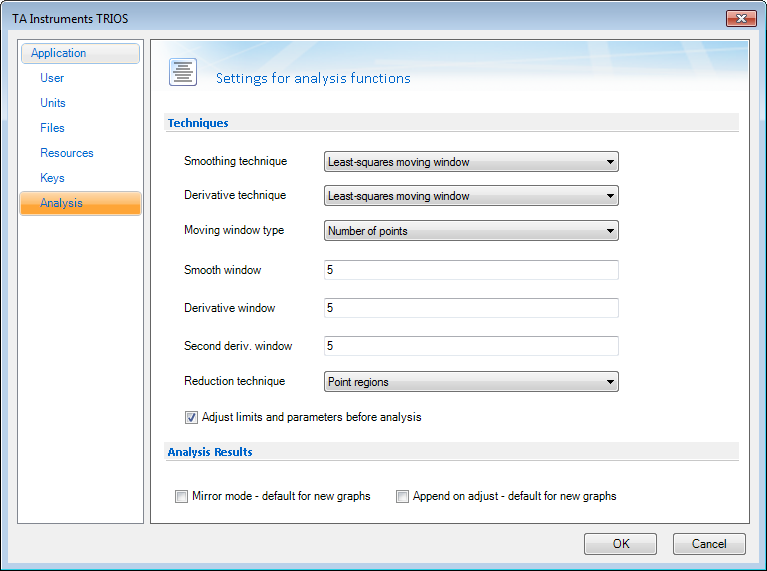Screen dimensions: 767x571
Task: Enable Mirror mode default for new graphs
Action: [x=181, y=497]
